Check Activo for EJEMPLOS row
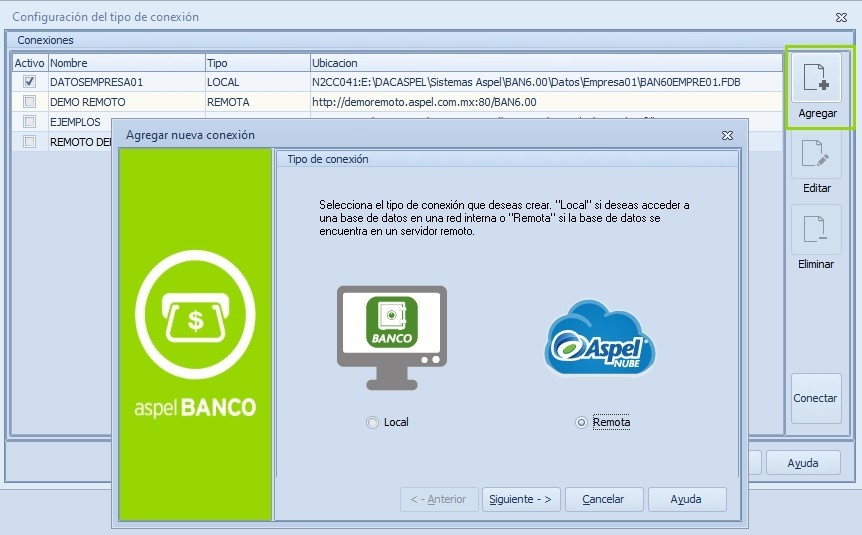The image size is (862, 535). coord(29,122)
